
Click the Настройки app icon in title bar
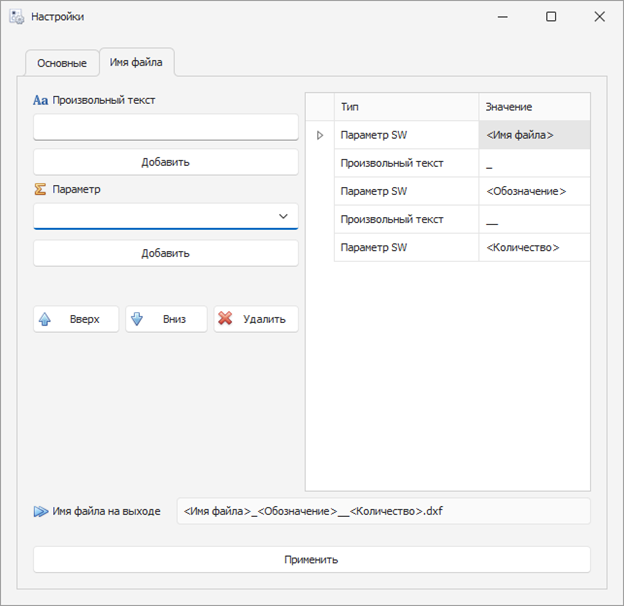[16, 17]
